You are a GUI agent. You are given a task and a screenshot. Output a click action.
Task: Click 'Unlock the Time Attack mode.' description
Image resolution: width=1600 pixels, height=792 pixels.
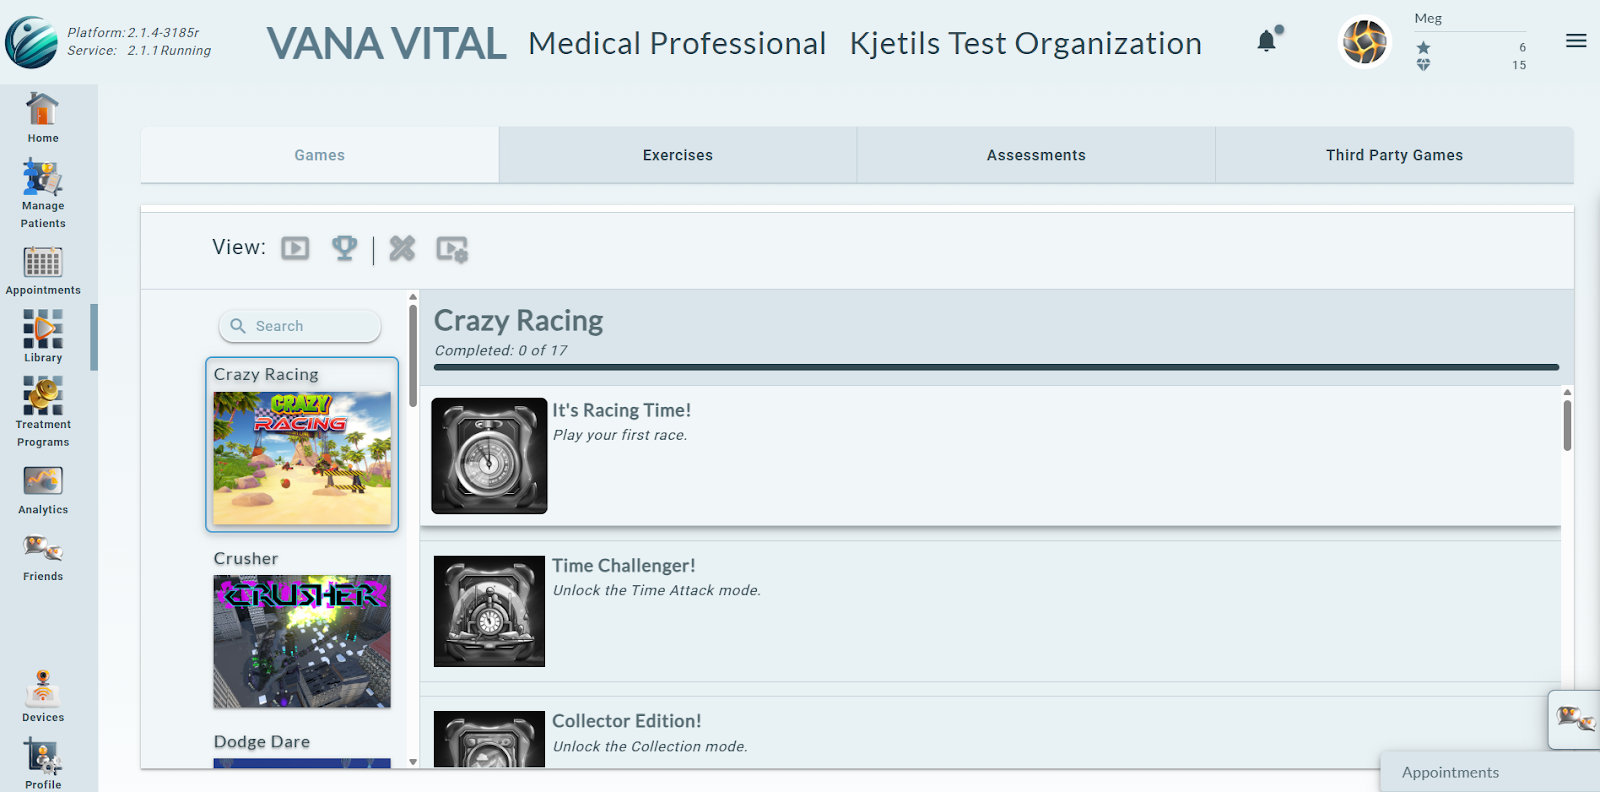click(x=657, y=590)
